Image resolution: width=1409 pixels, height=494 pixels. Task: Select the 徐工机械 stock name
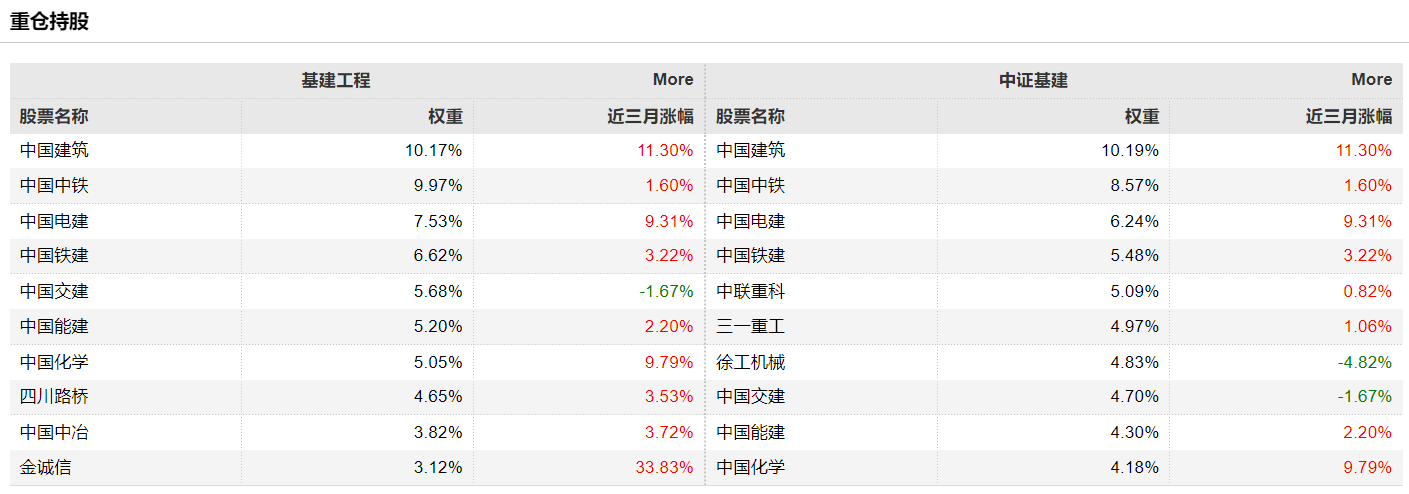[751, 362]
